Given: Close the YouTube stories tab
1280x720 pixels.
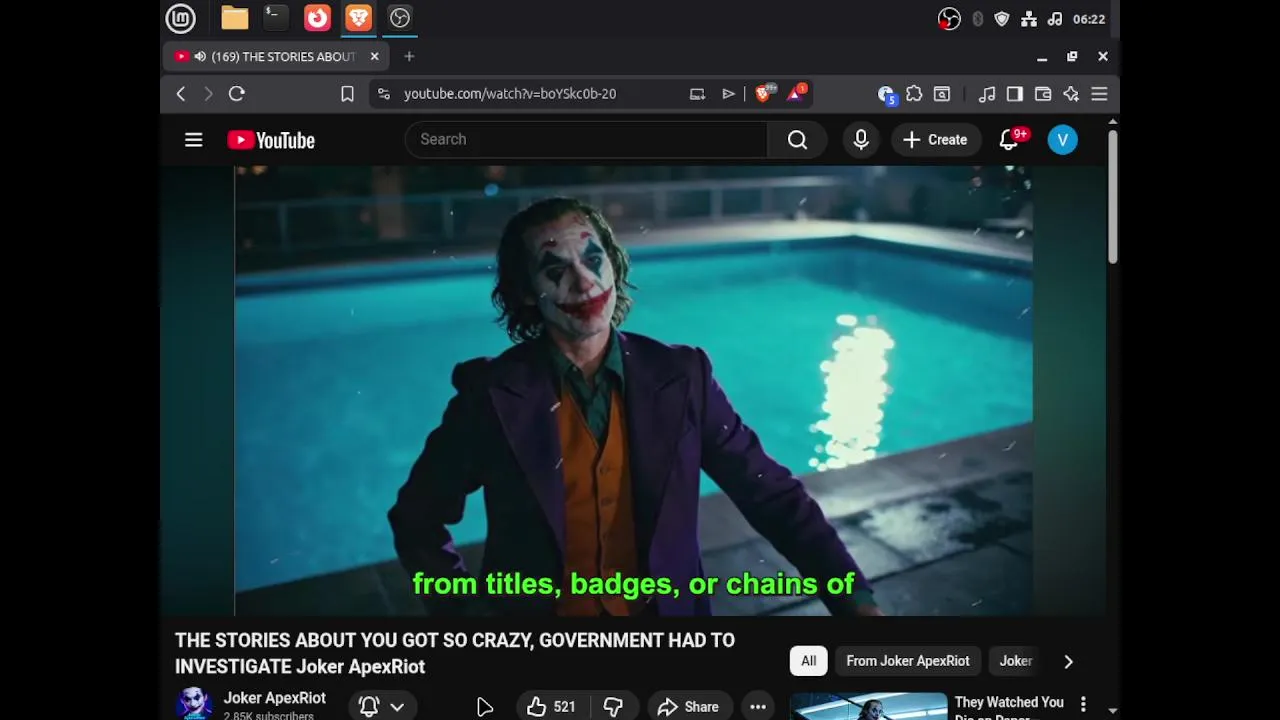Looking at the screenshot, I should click(x=375, y=57).
